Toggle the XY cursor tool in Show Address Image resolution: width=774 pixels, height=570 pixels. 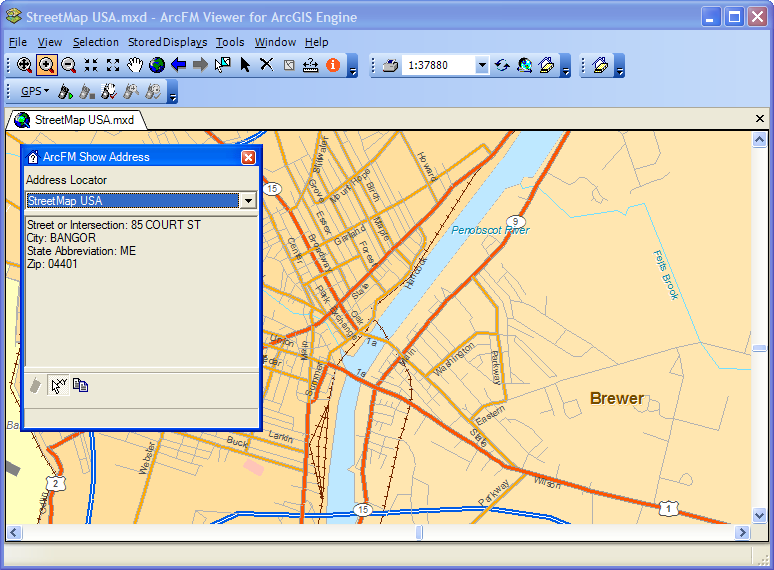coord(58,385)
